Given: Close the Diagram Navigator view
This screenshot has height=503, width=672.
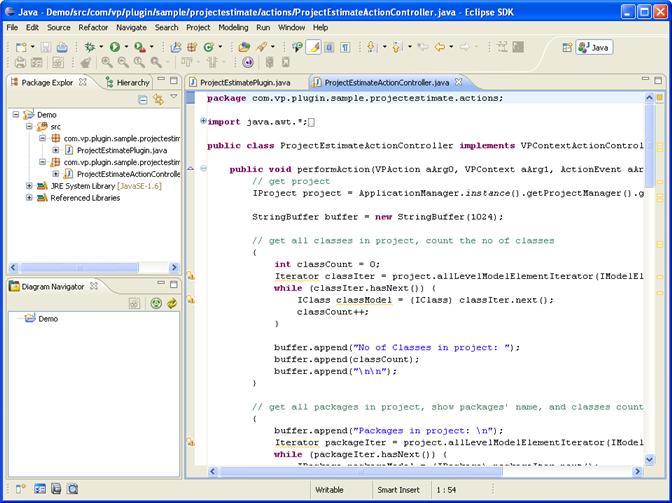Looking at the screenshot, I should pos(94,286).
